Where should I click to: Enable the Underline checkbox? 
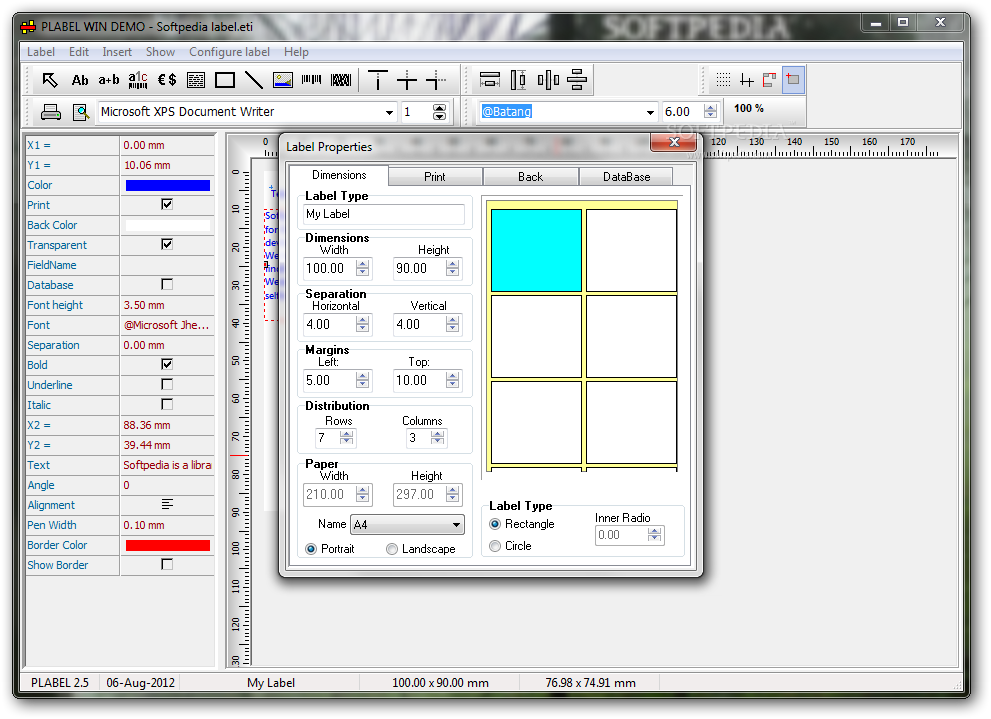(x=167, y=384)
